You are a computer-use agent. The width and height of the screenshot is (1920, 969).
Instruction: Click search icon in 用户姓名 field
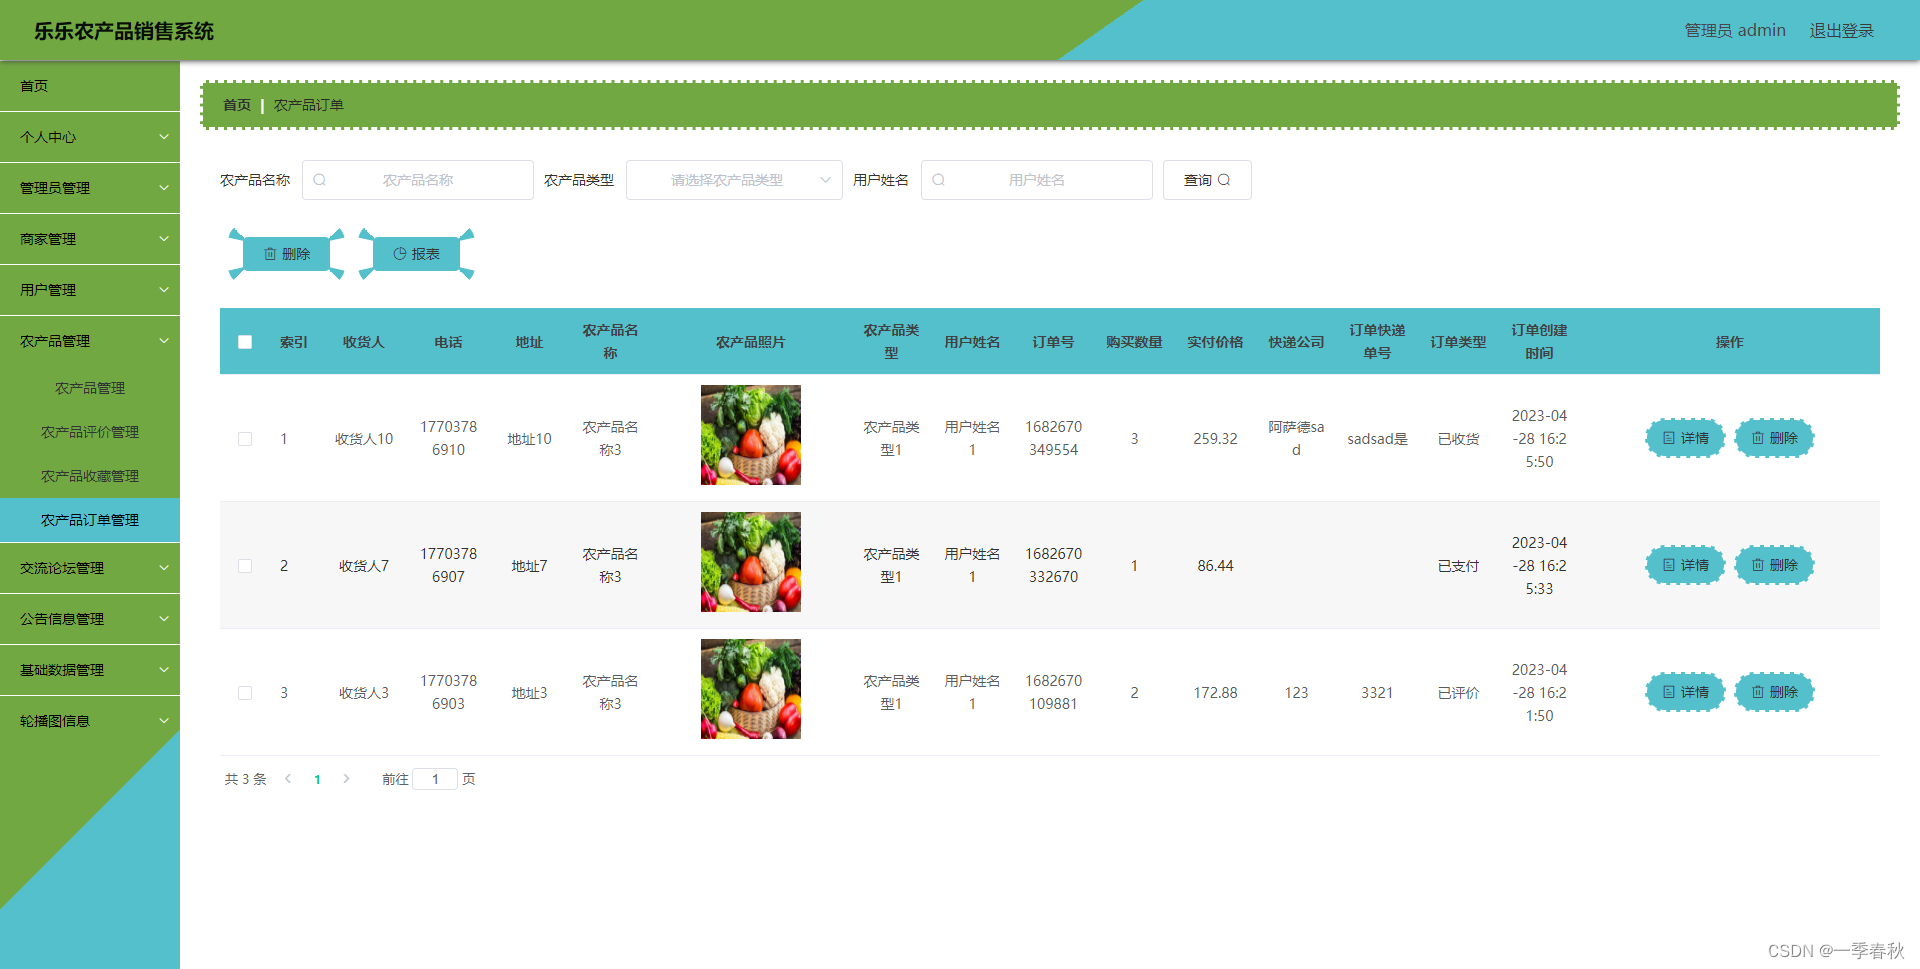939,180
